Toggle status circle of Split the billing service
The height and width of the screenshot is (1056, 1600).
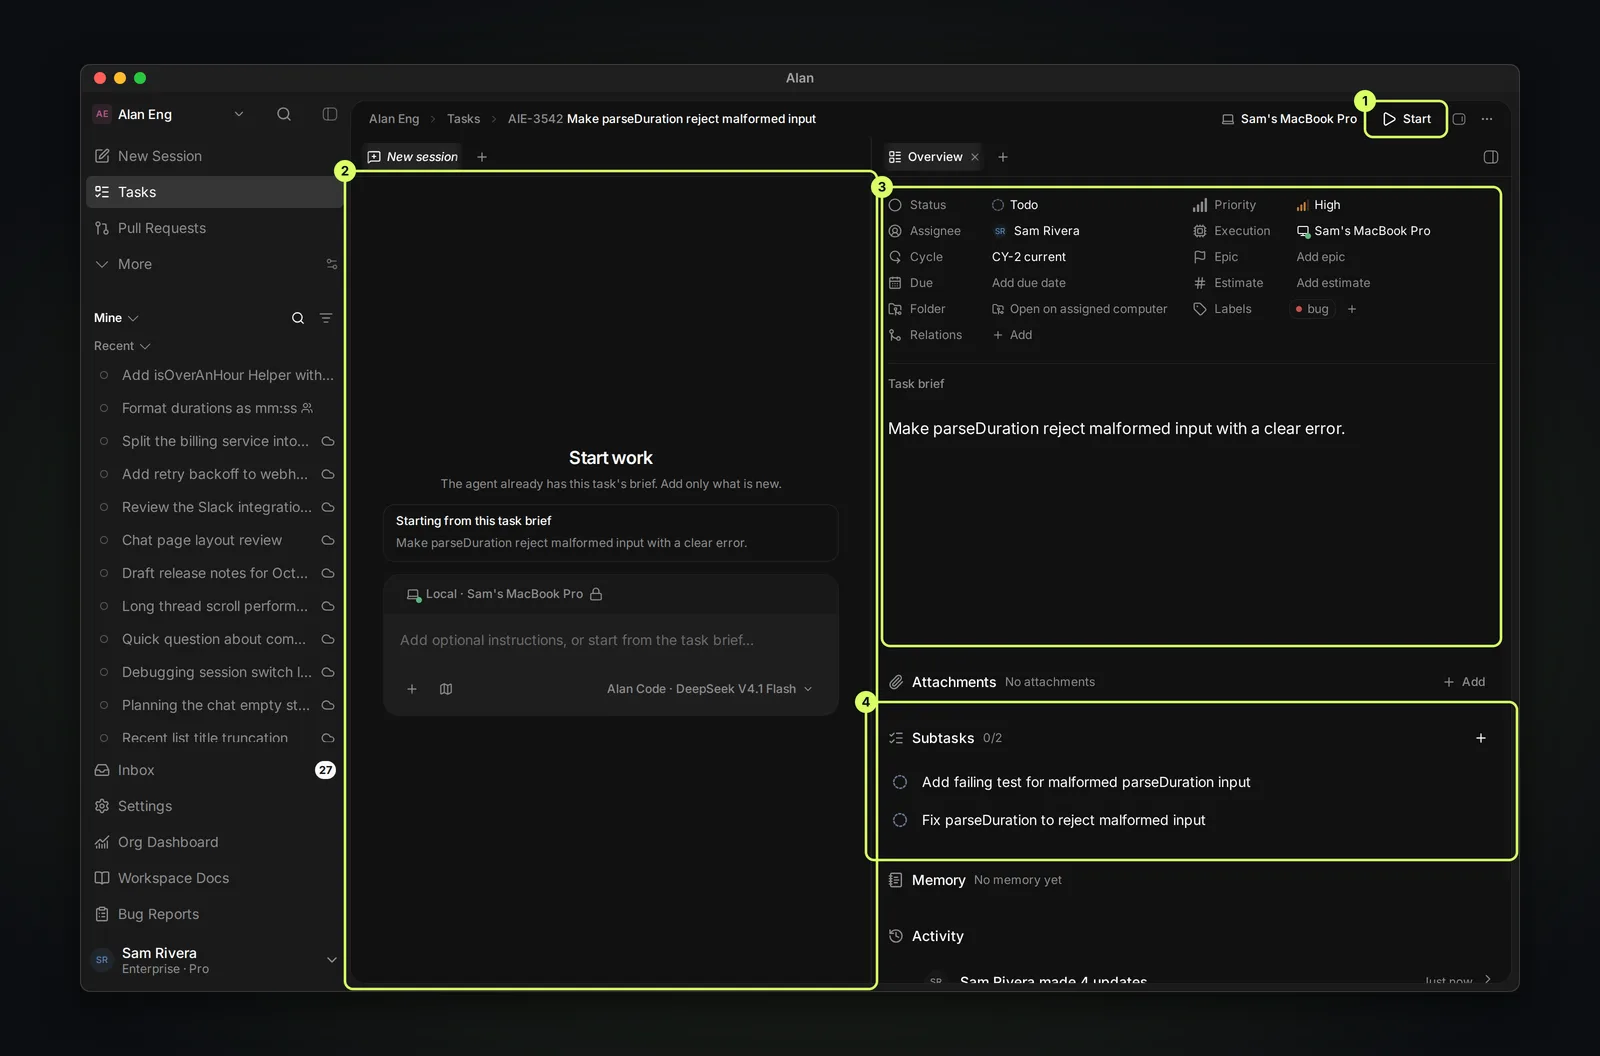[104, 441]
